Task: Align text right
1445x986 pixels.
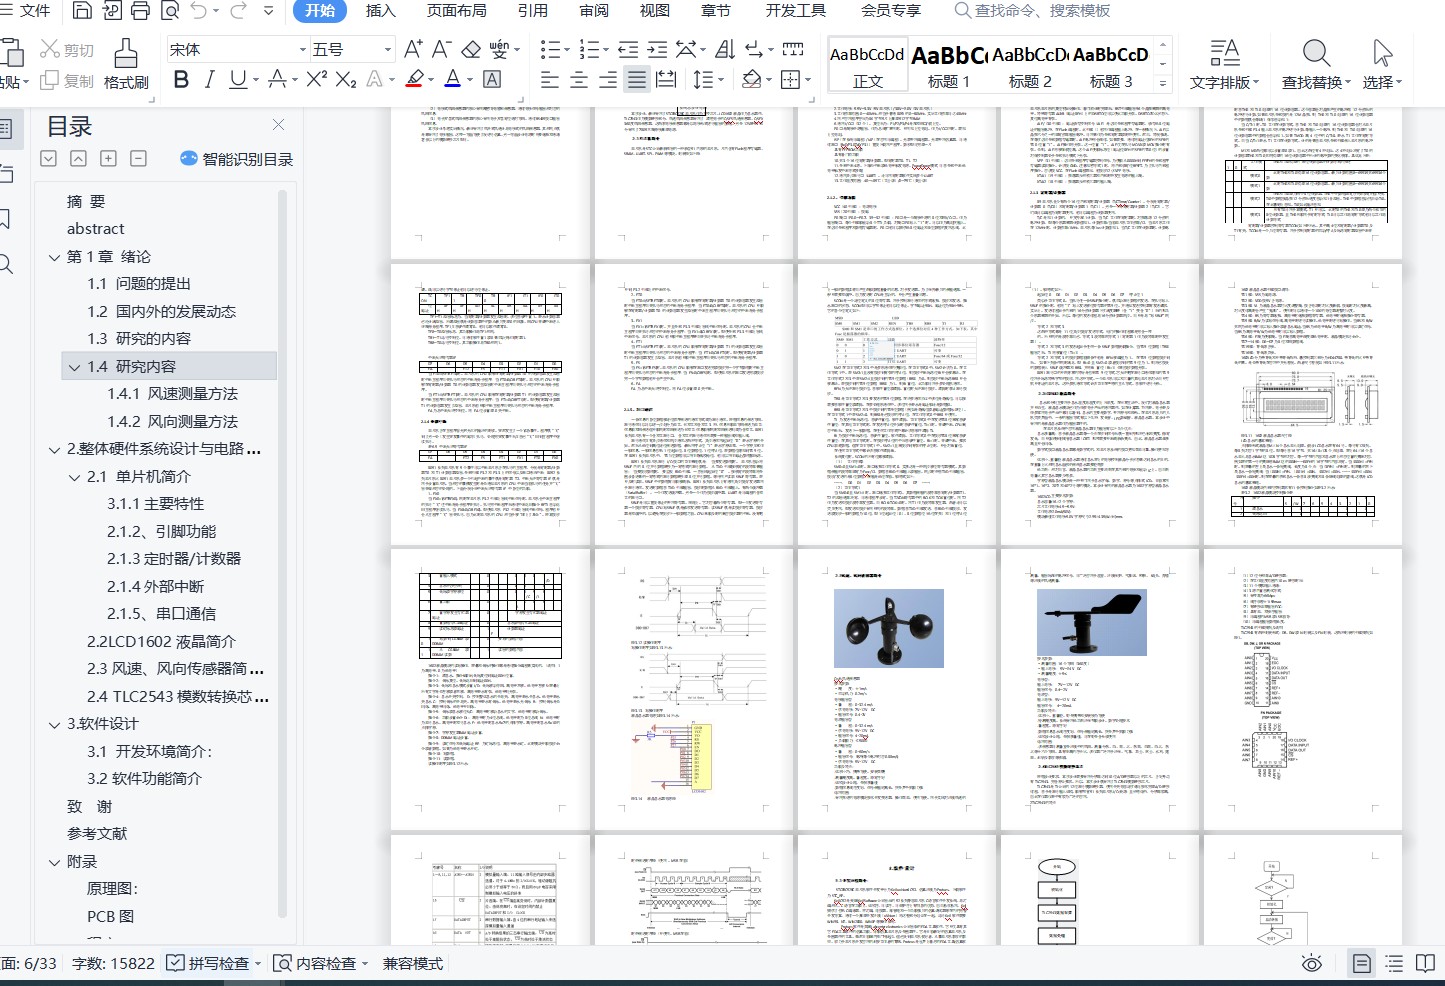Action: pyautogui.click(x=608, y=80)
